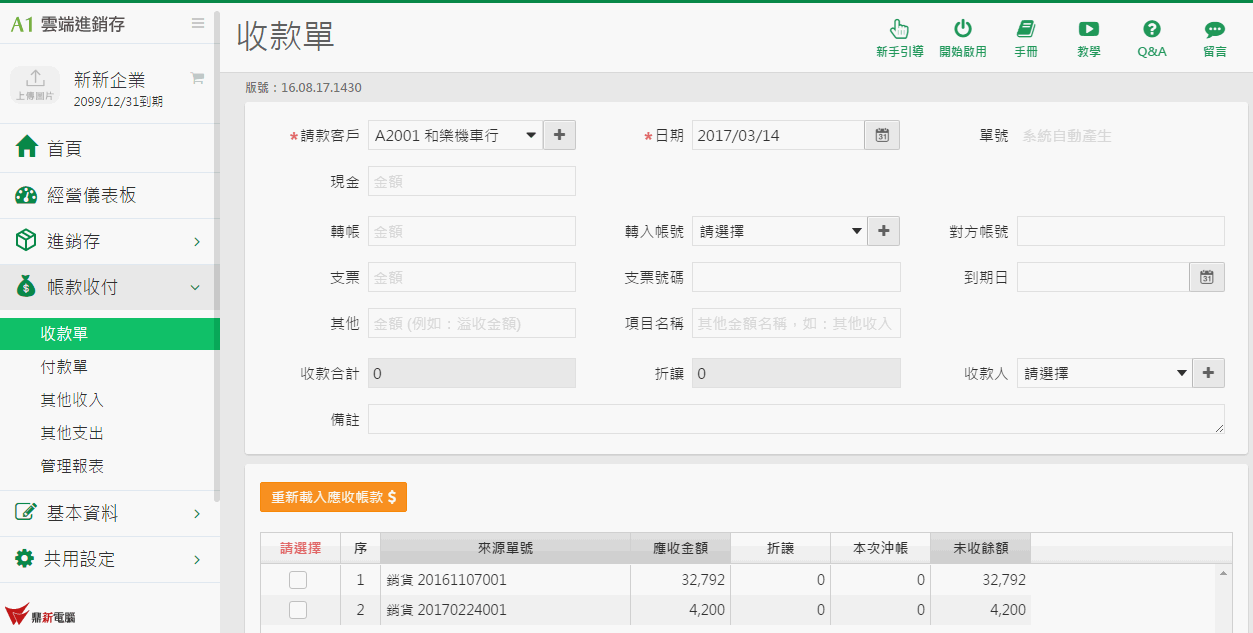Image resolution: width=1253 pixels, height=633 pixels.
Task: Open the calendar picker for 日期
Action: coord(882,135)
